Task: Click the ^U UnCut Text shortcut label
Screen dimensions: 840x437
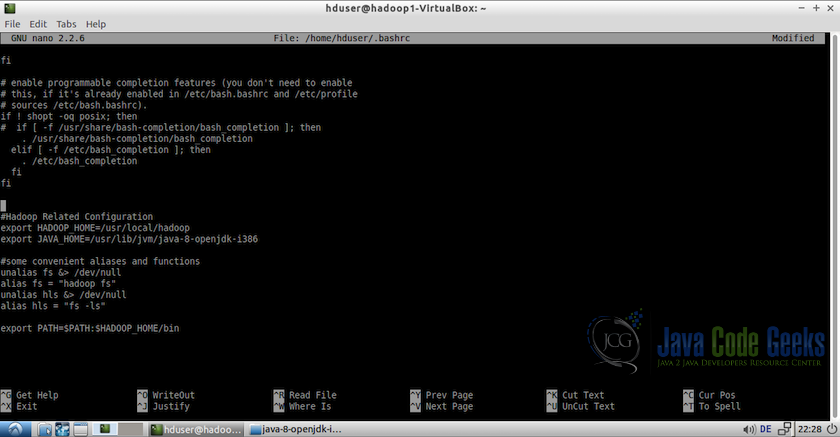Action: (581, 406)
